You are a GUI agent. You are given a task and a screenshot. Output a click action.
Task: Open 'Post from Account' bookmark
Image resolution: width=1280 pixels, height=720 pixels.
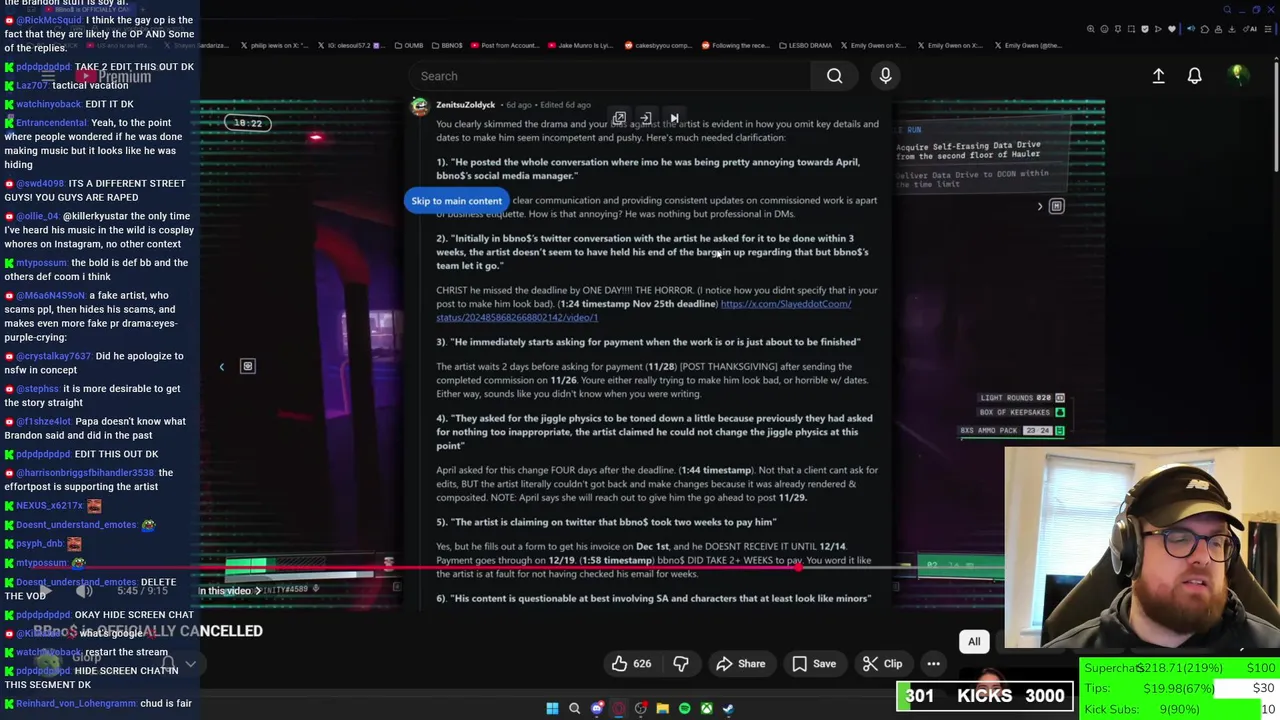(504, 45)
